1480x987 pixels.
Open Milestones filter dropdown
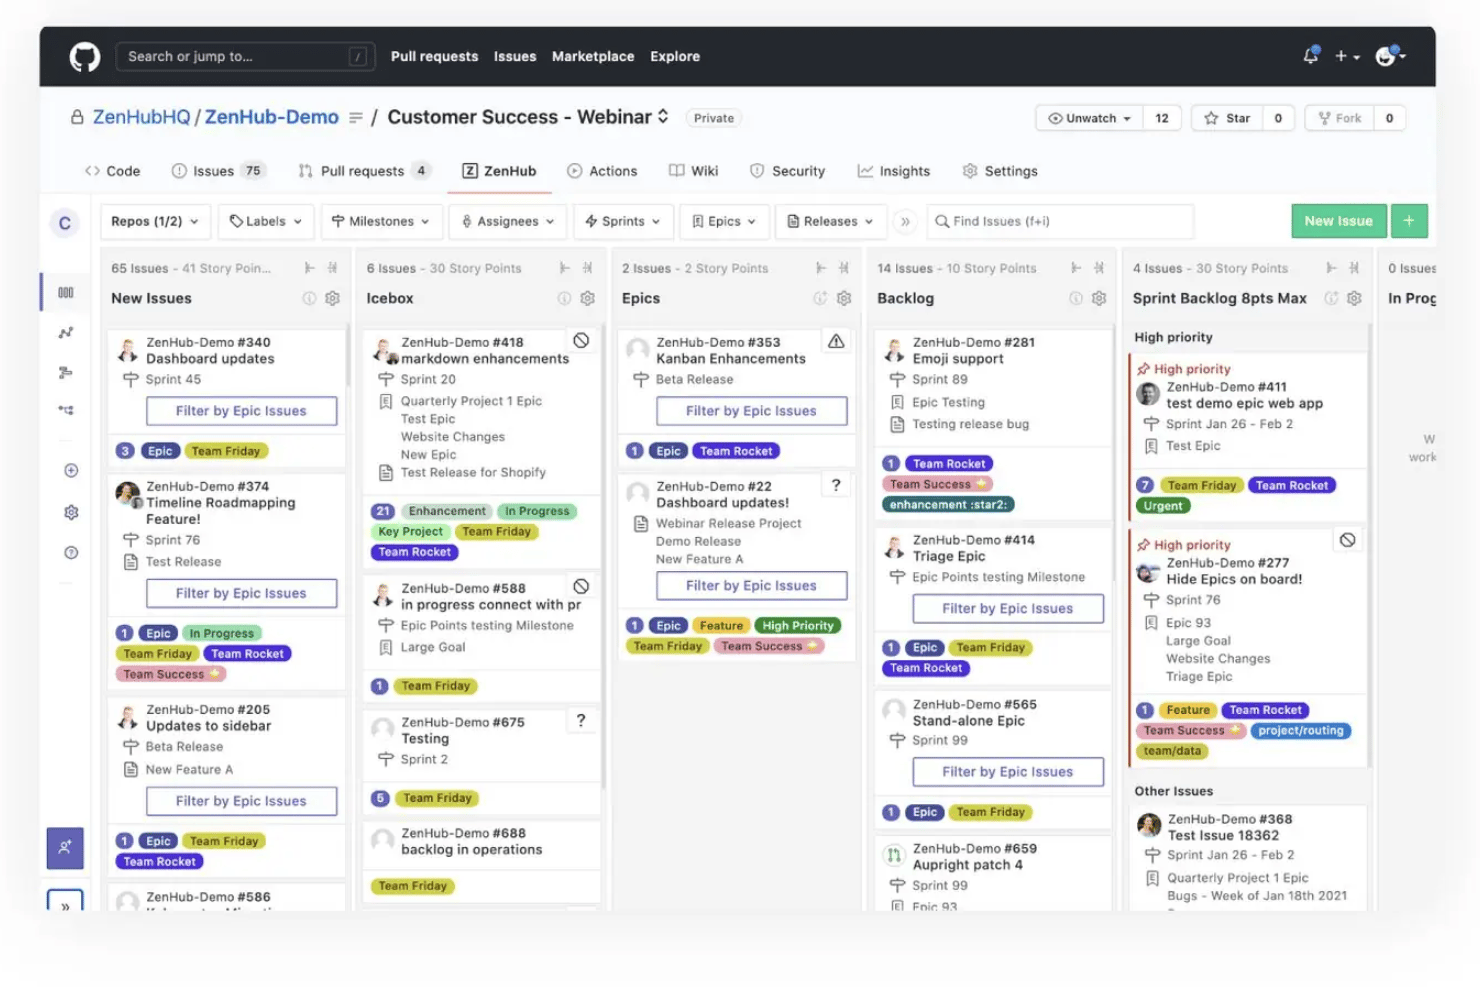coord(381,221)
